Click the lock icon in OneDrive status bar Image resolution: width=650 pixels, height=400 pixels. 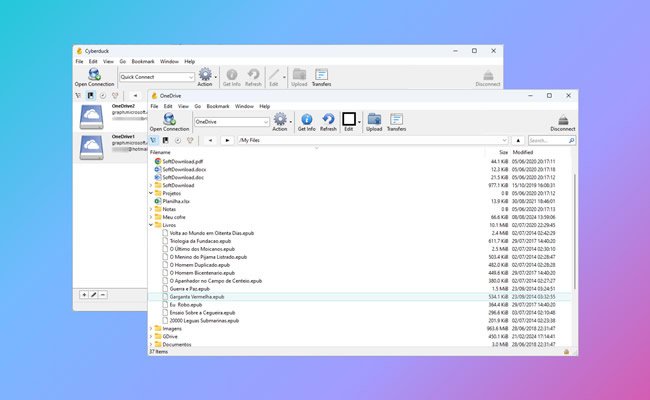pos(566,352)
